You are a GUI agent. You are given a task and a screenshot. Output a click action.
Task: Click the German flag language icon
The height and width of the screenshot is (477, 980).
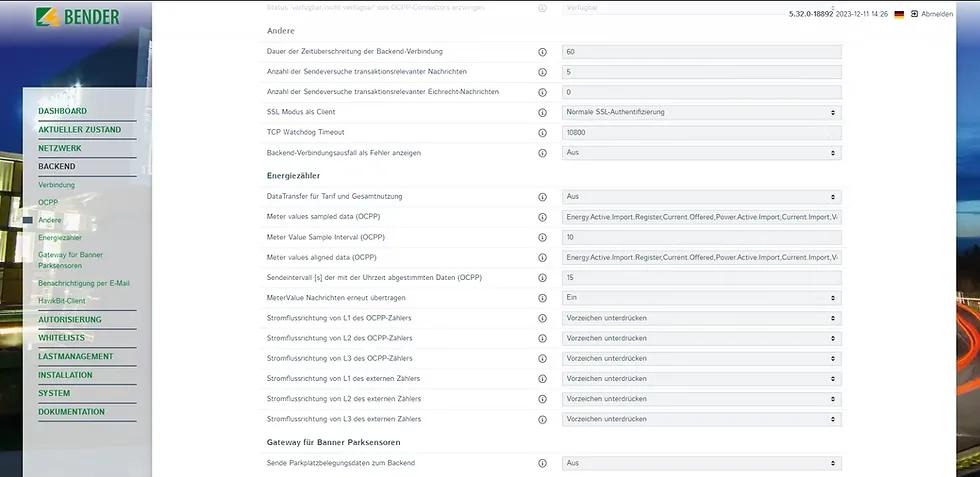point(899,14)
